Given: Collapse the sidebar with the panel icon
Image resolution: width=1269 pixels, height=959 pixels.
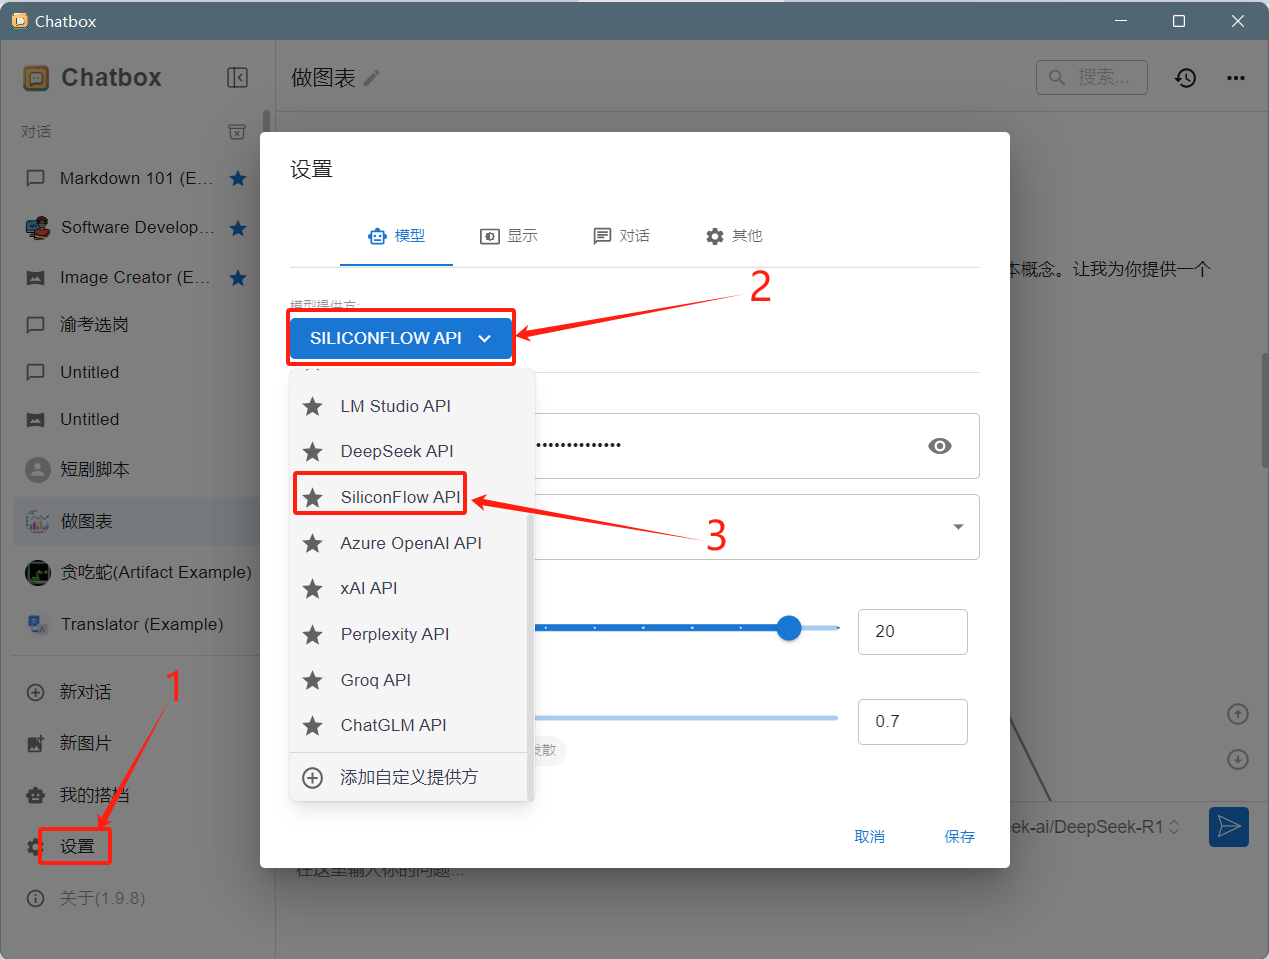Looking at the screenshot, I should pyautogui.click(x=237, y=77).
